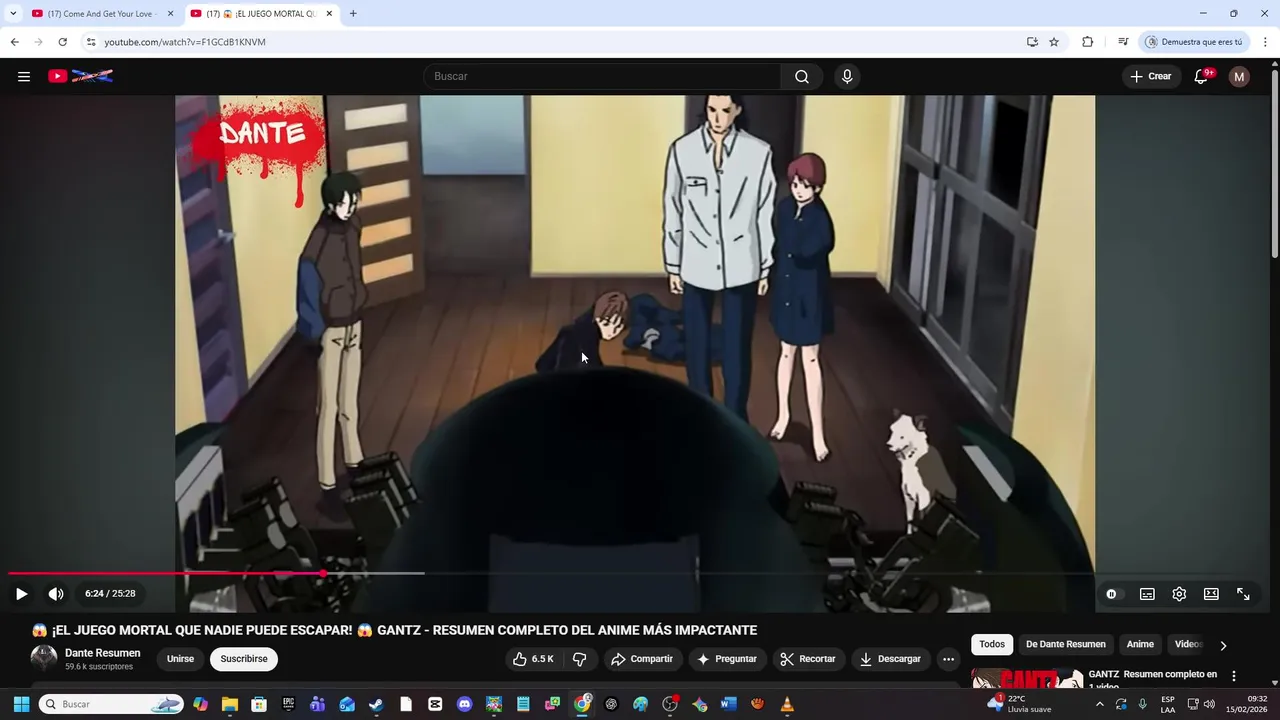Screen dimensions: 1280x720
Task: Click the Recortar clip button
Action: pos(808,659)
